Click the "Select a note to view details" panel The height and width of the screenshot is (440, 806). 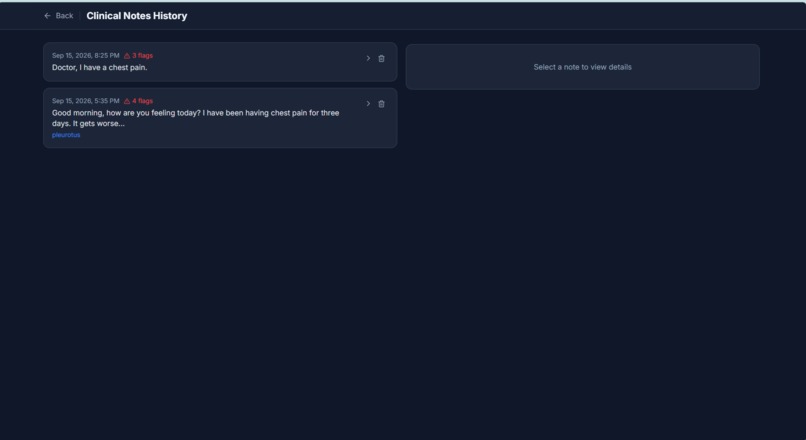(x=582, y=67)
